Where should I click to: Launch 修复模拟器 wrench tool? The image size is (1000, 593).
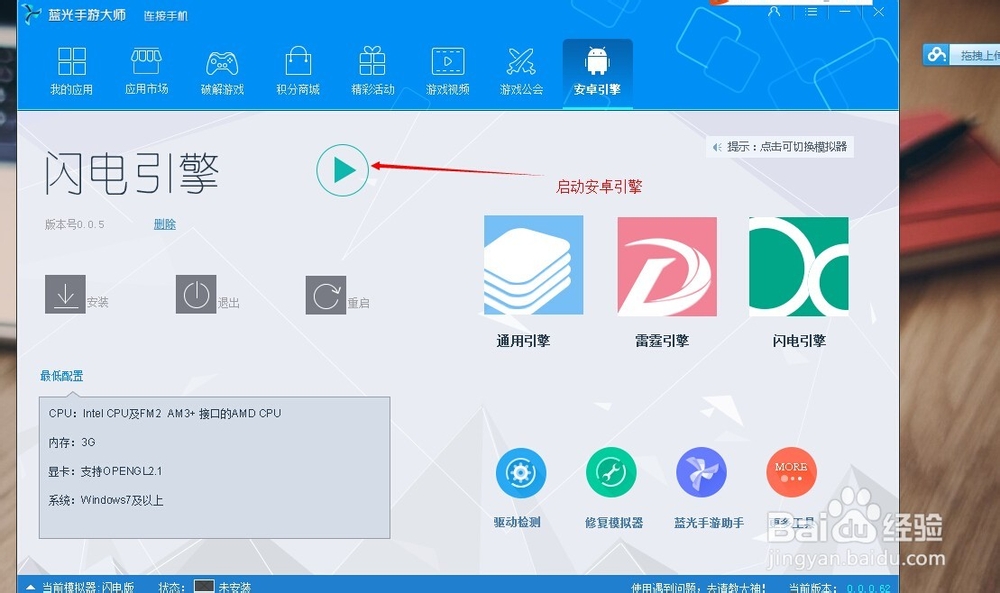pos(611,472)
